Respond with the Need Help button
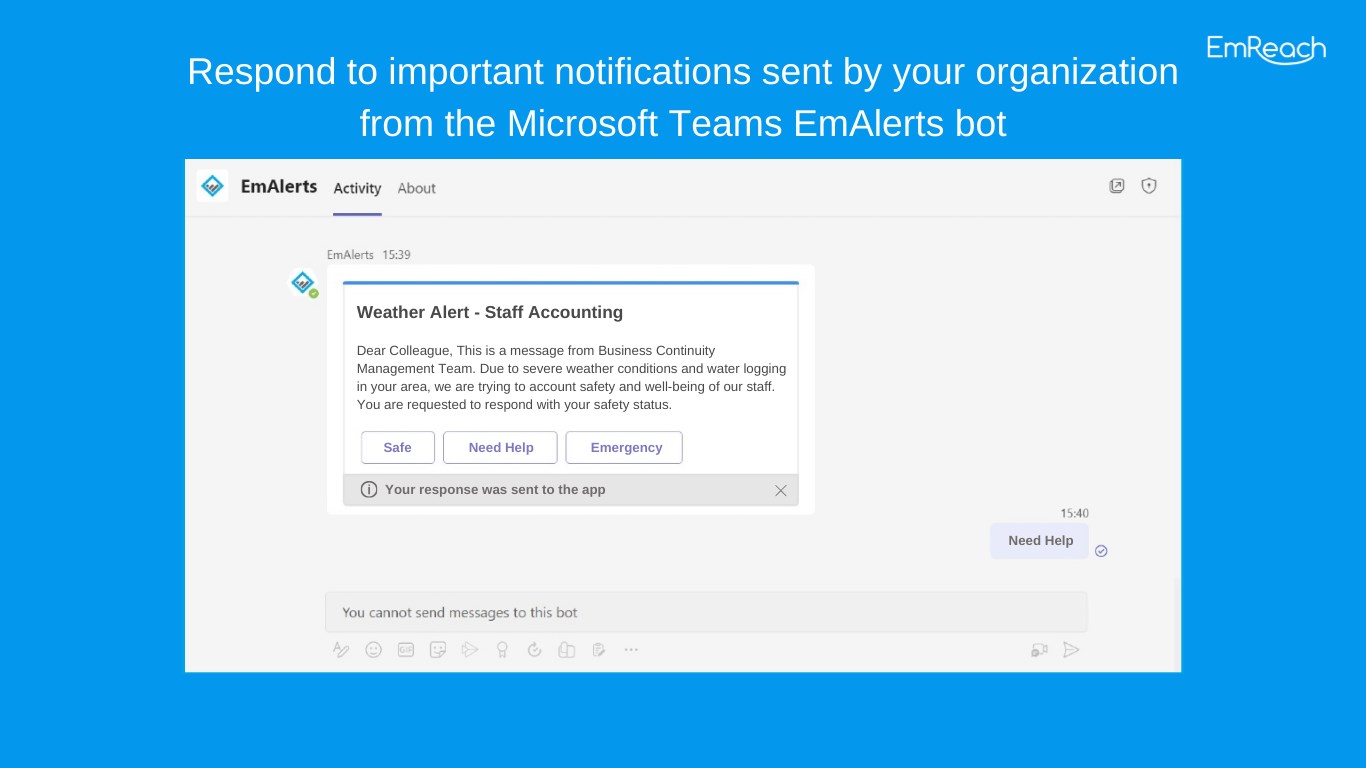Screen dimensions: 1366x768 500,448
